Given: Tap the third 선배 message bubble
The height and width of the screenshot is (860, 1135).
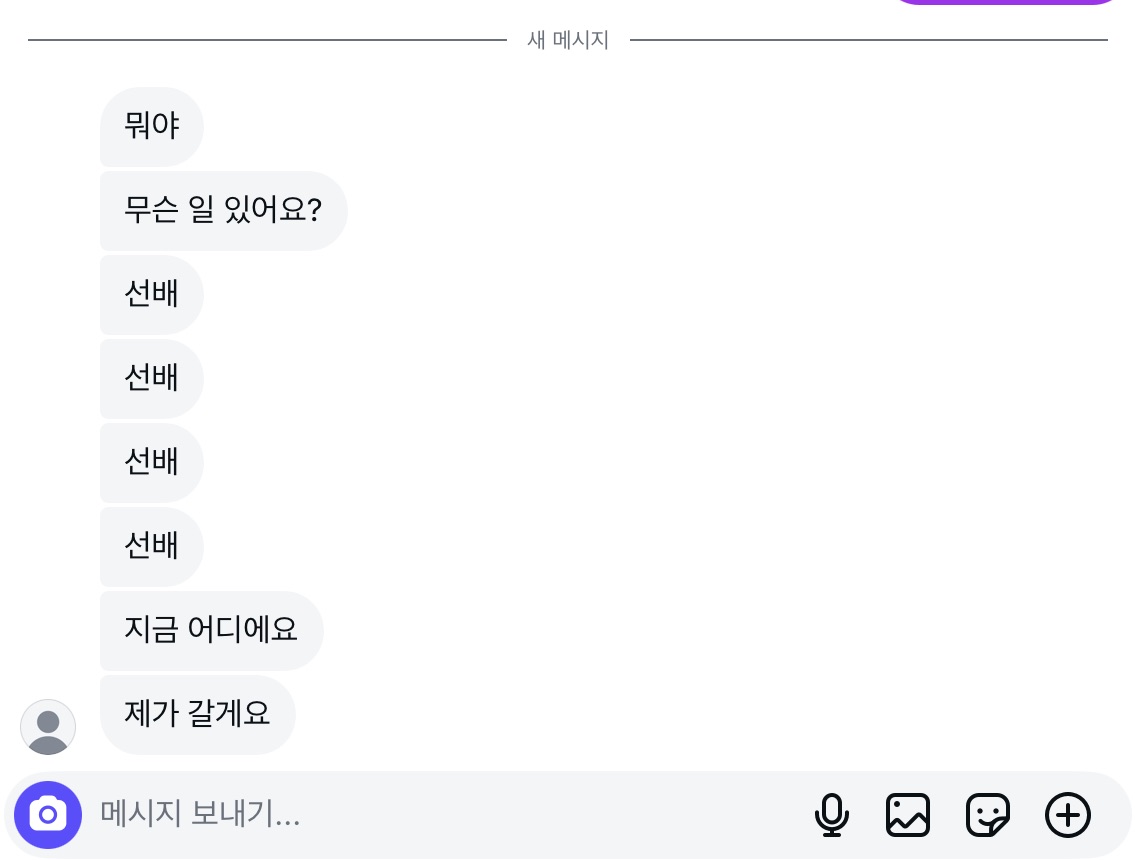Looking at the screenshot, I should click(152, 463).
